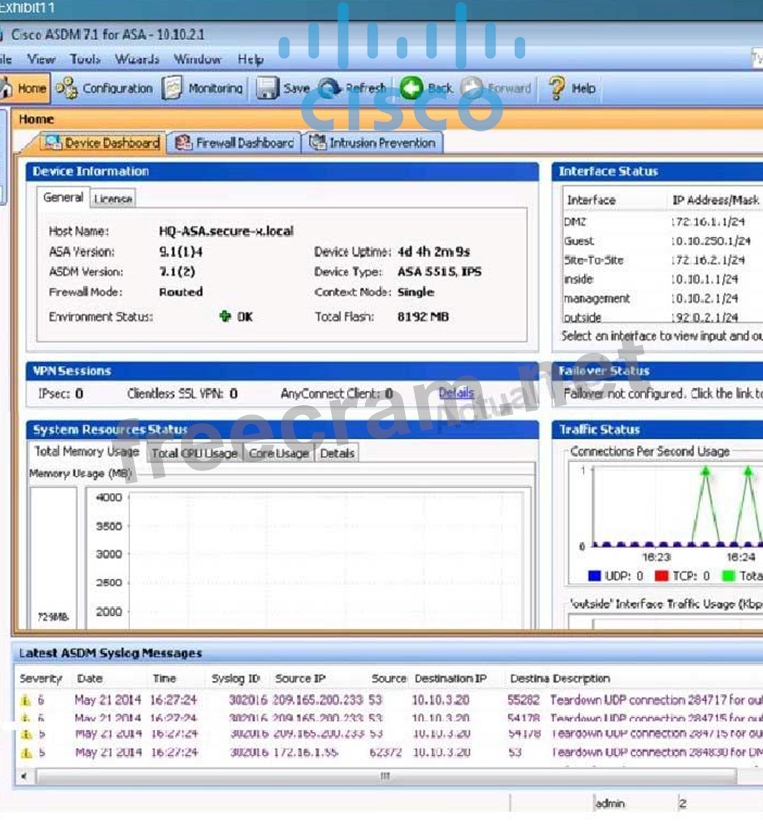763x824 pixels.
Task: Refresh the ASDM dashboard
Action: [x=330, y=88]
